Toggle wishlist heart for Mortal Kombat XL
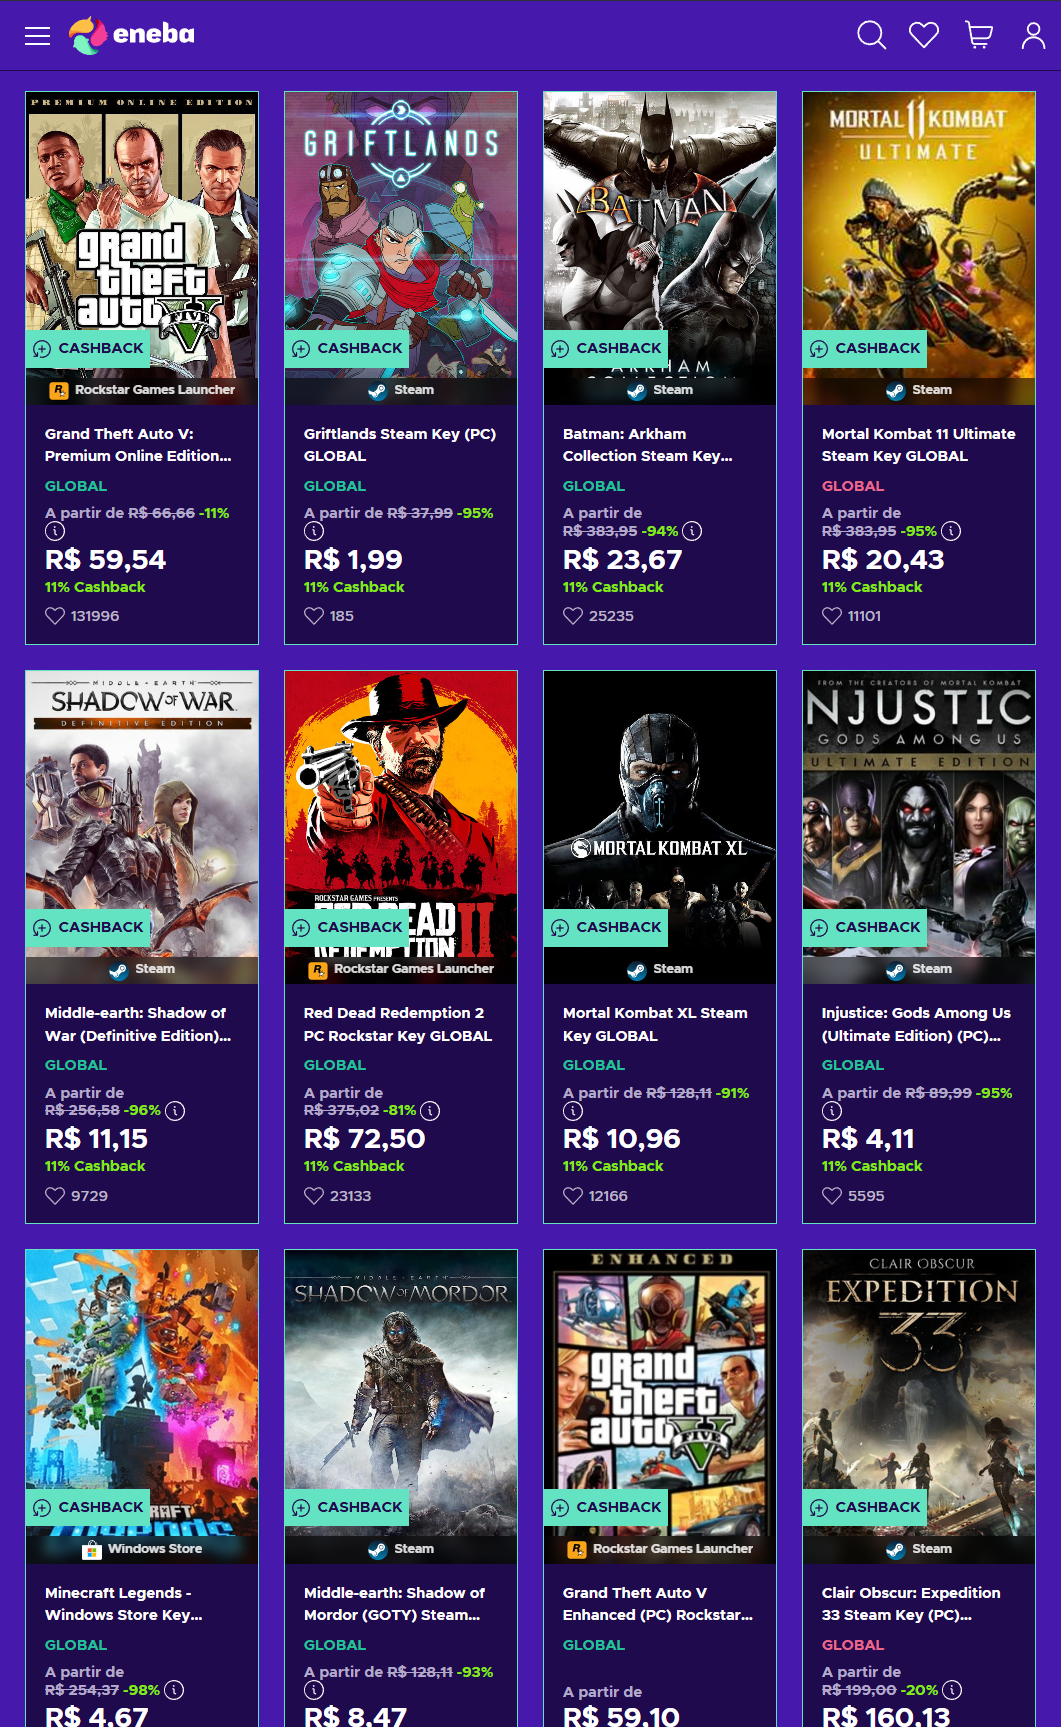Image resolution: width=1061 pixels, height=1727 pixels. click(573, 1195)
